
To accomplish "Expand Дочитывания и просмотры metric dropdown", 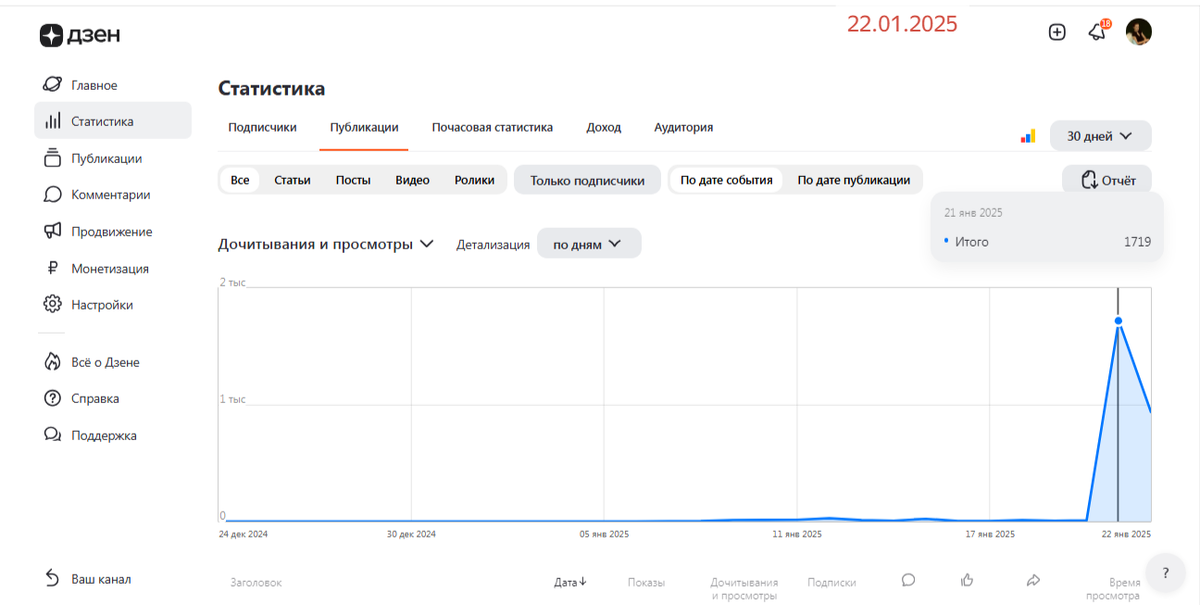I will pyautogui.click(x=326, y=244).
